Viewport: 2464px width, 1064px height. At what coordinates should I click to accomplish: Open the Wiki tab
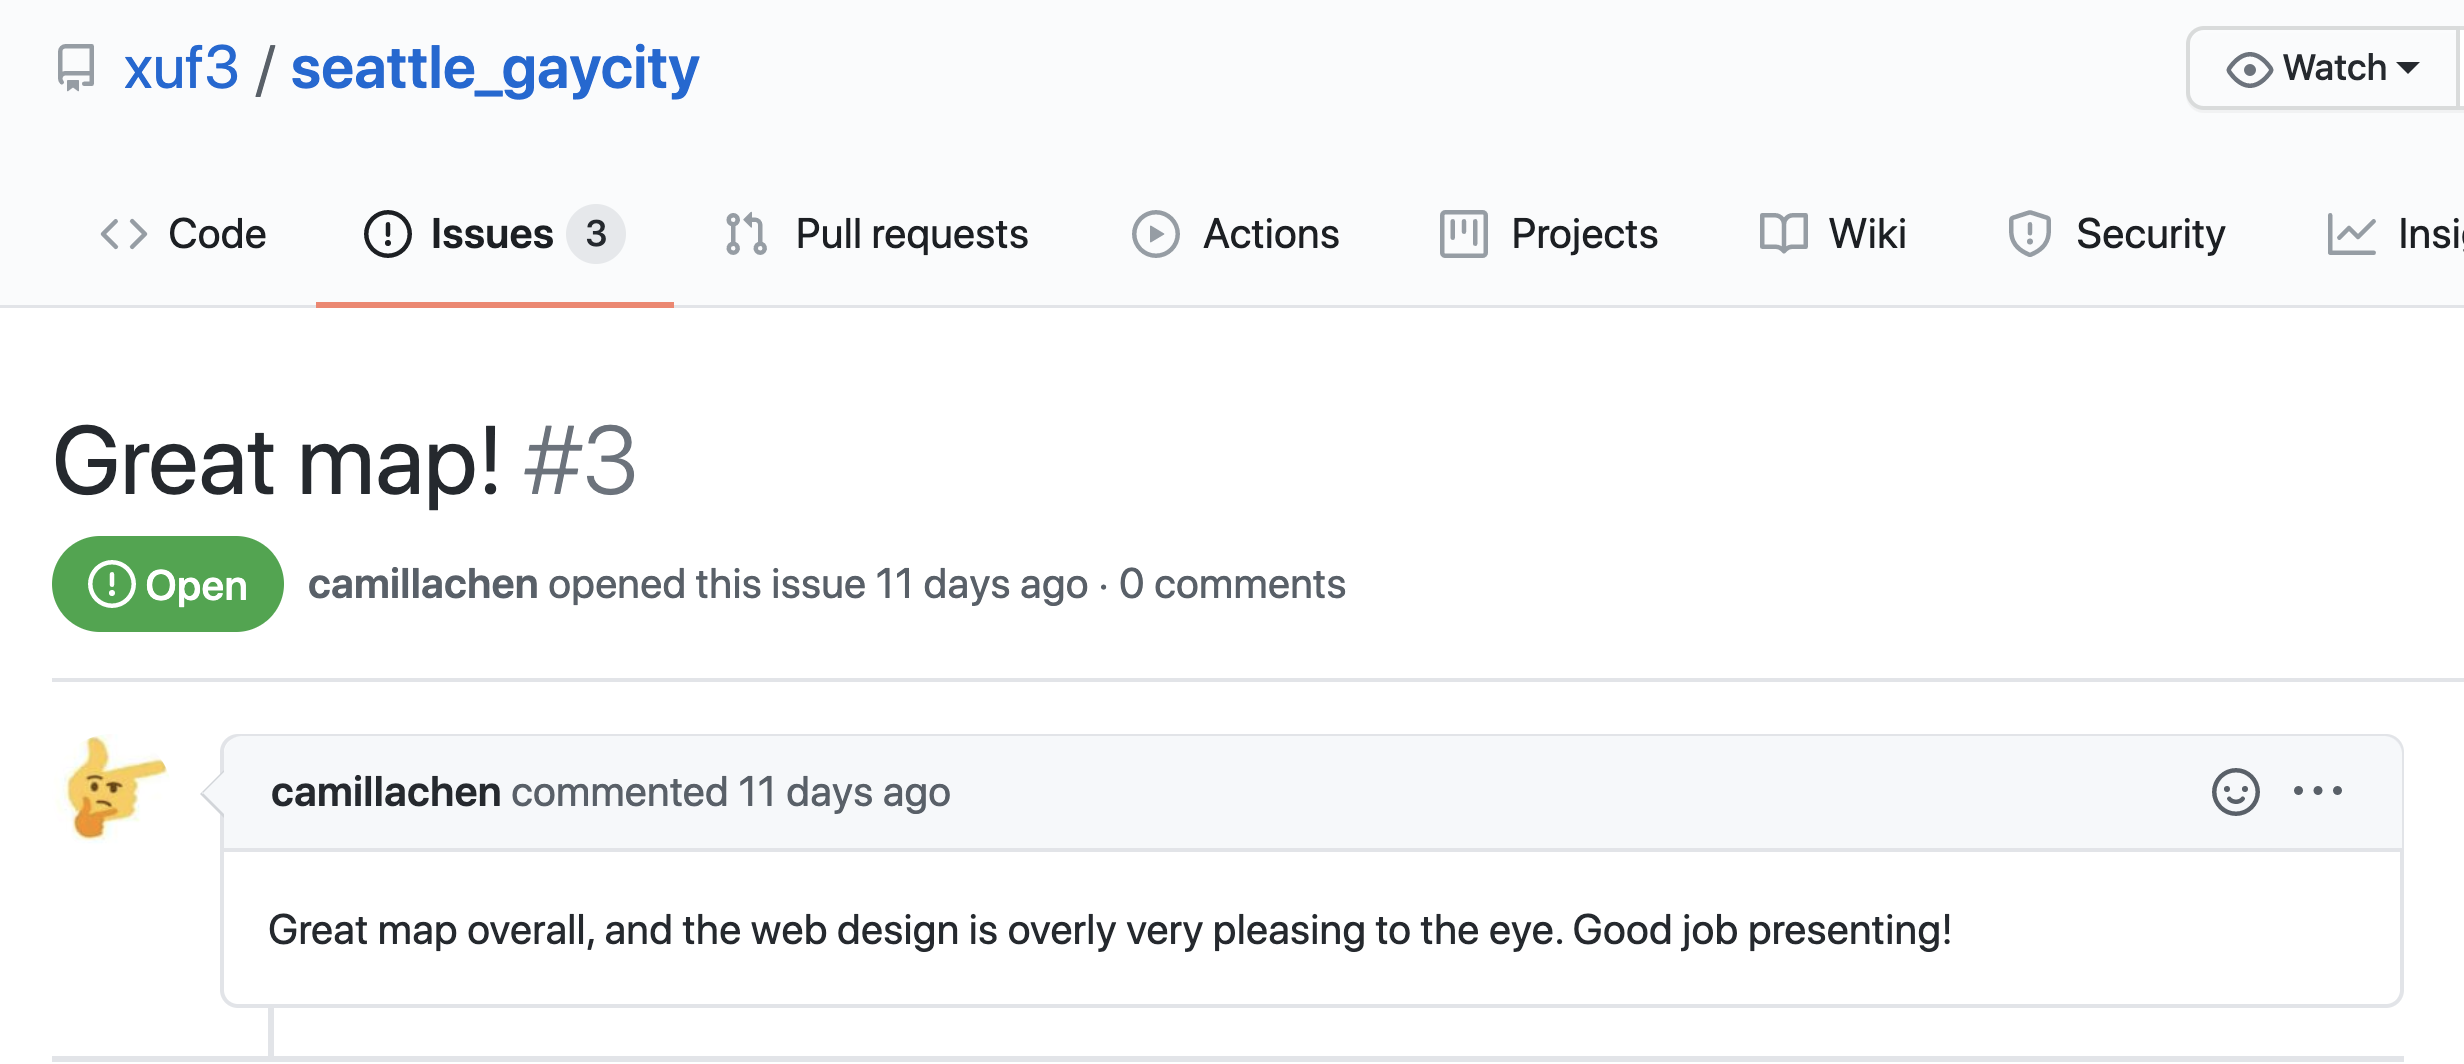pyautogui.click(x=1833, y=234)
